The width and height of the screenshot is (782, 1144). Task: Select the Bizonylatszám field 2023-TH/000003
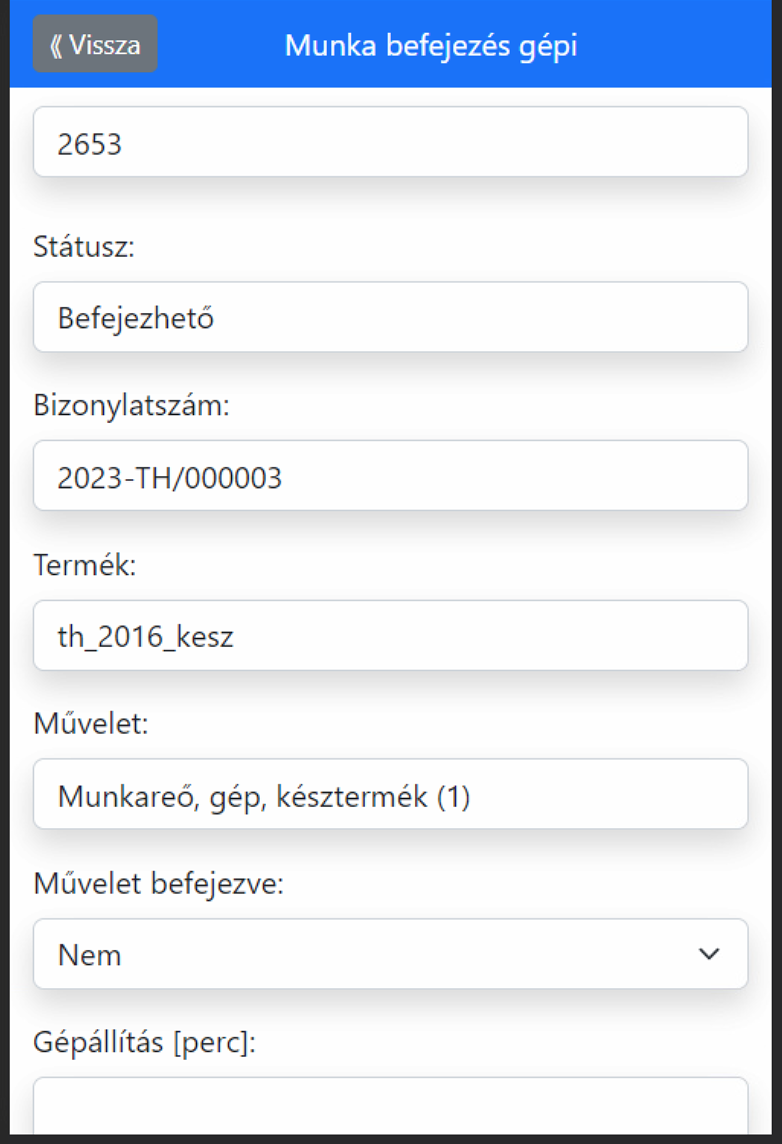pos(390,476)
